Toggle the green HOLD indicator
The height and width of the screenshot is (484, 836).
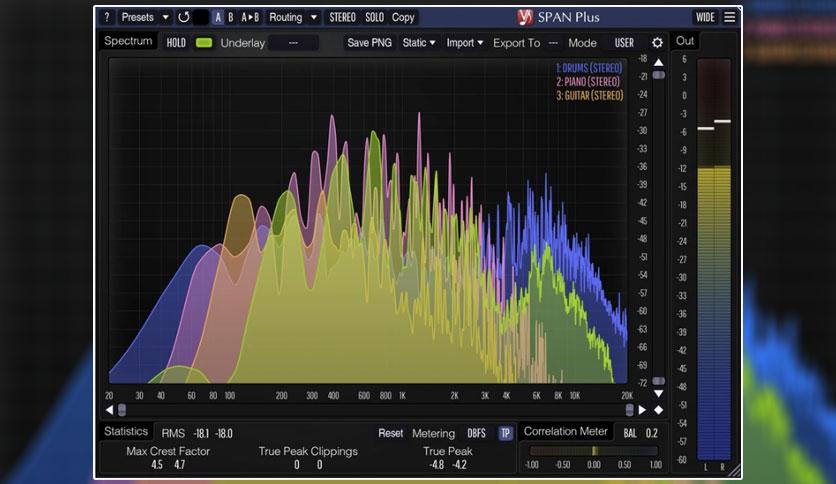(204, 43)
